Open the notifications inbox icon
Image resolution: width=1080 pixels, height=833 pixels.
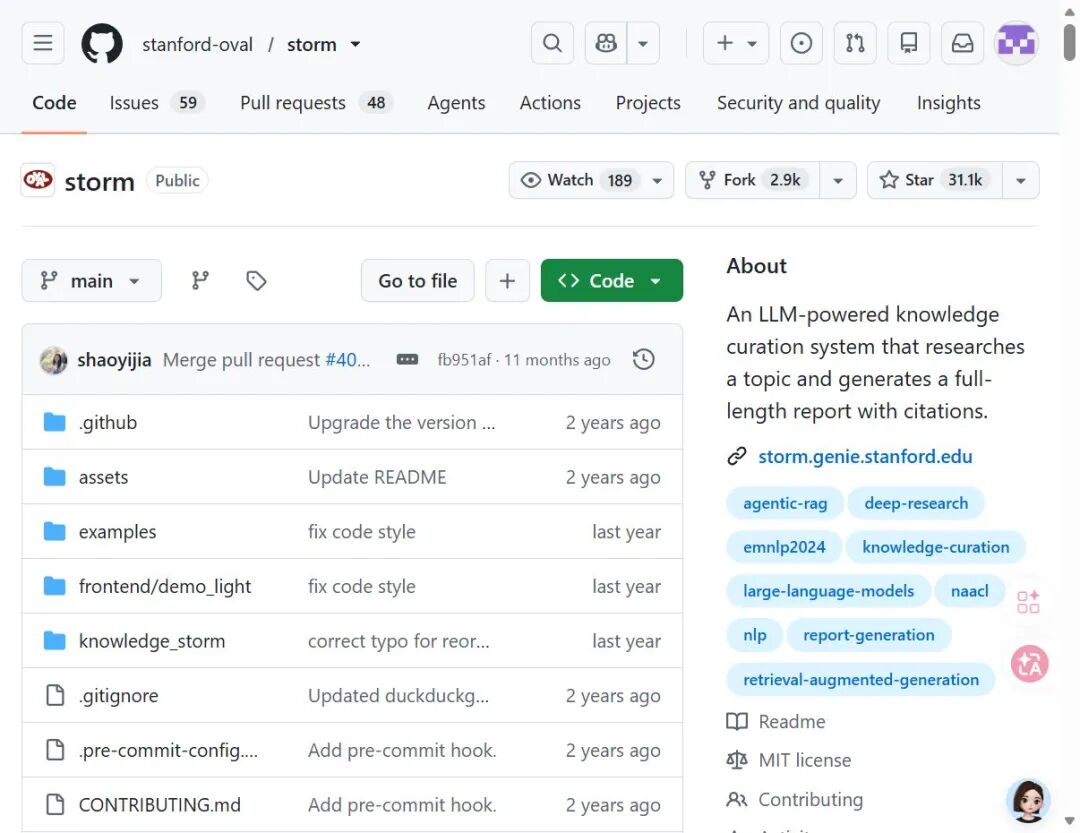tap(962, 43)
